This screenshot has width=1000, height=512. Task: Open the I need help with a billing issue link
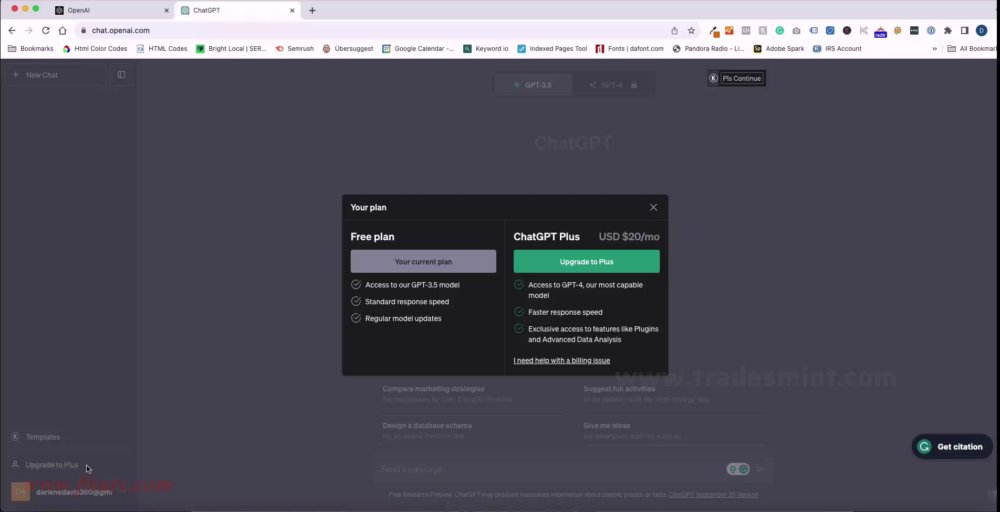pos(562,360)
